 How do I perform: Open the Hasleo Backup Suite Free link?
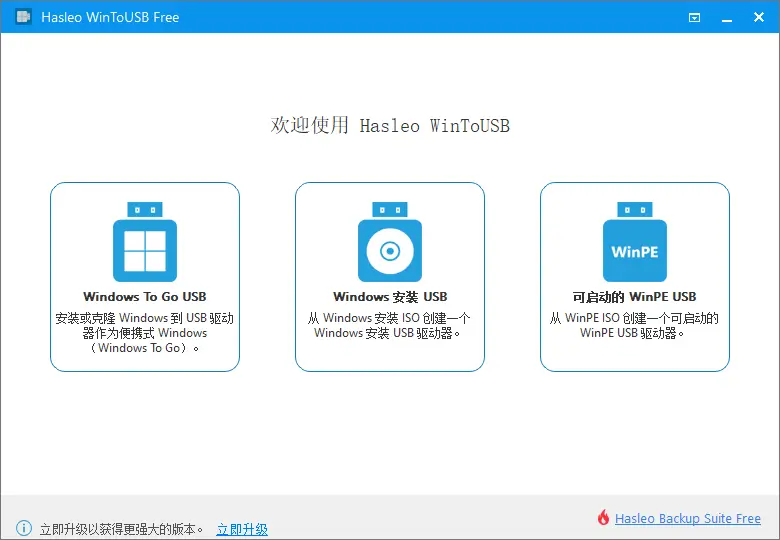tap(688, 518)
